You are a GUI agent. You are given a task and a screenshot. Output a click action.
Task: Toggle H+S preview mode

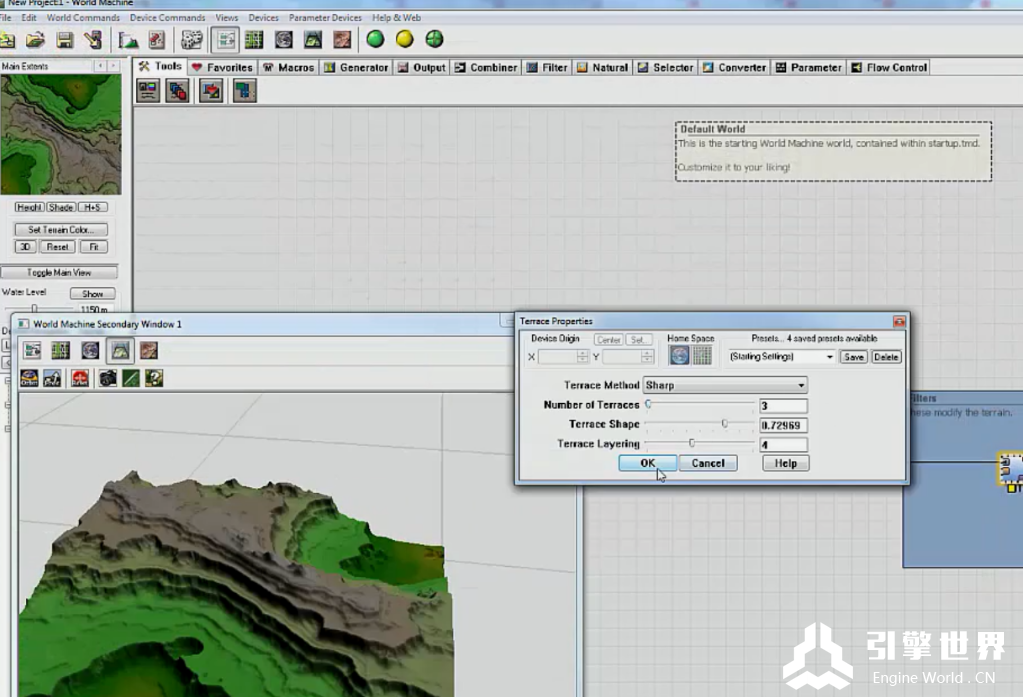[93, 208]
